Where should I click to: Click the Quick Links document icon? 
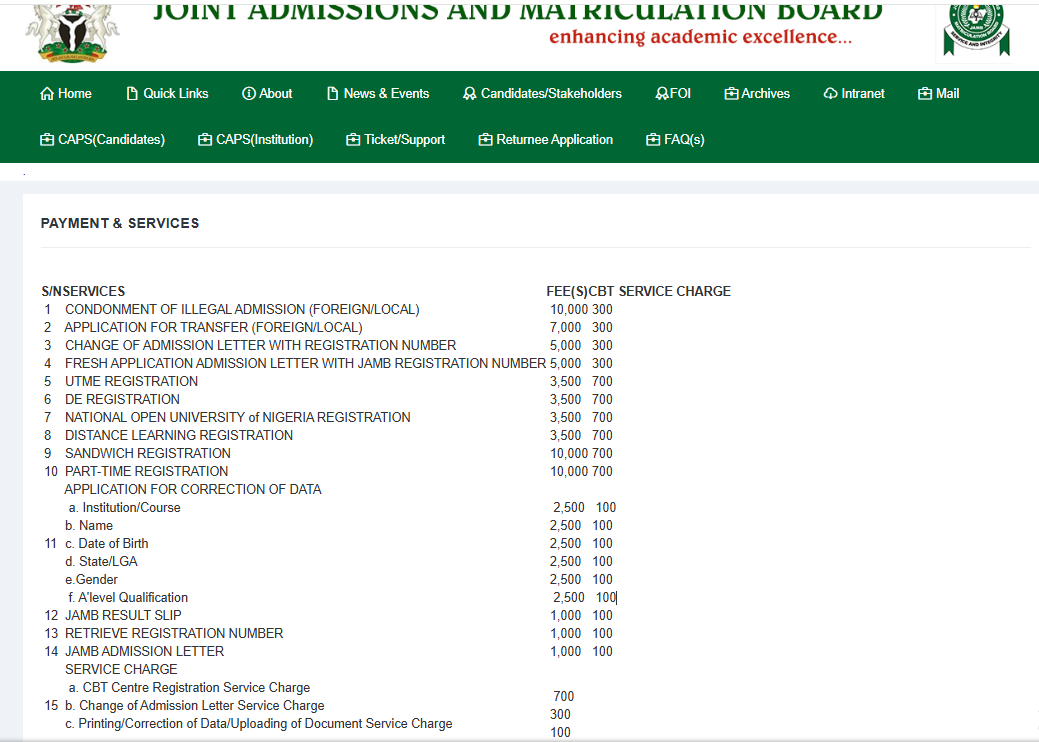[x=132, y=94]
